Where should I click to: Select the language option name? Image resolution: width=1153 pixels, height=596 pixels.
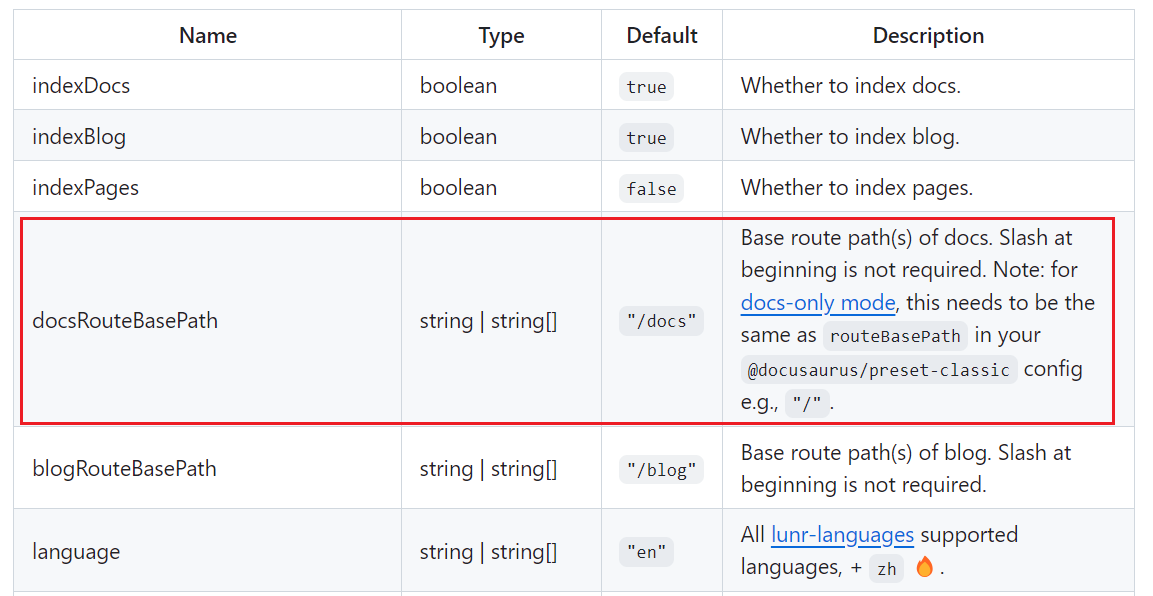pyautogui.click(x=76, y=551)
